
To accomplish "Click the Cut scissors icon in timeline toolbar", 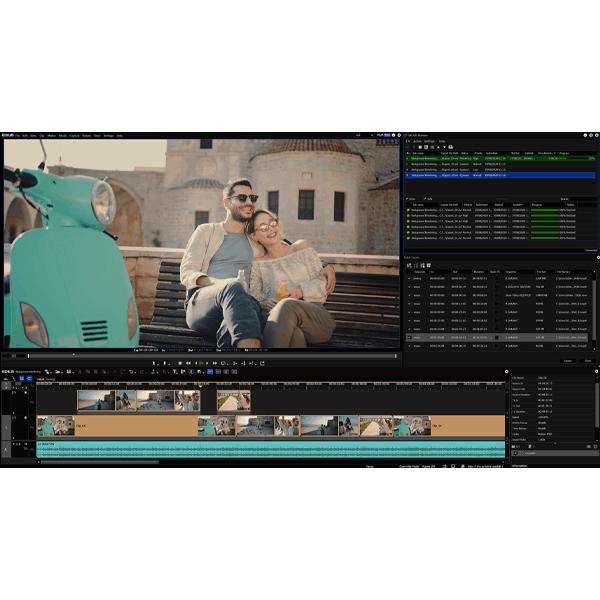I will click(x=80, y=372).
